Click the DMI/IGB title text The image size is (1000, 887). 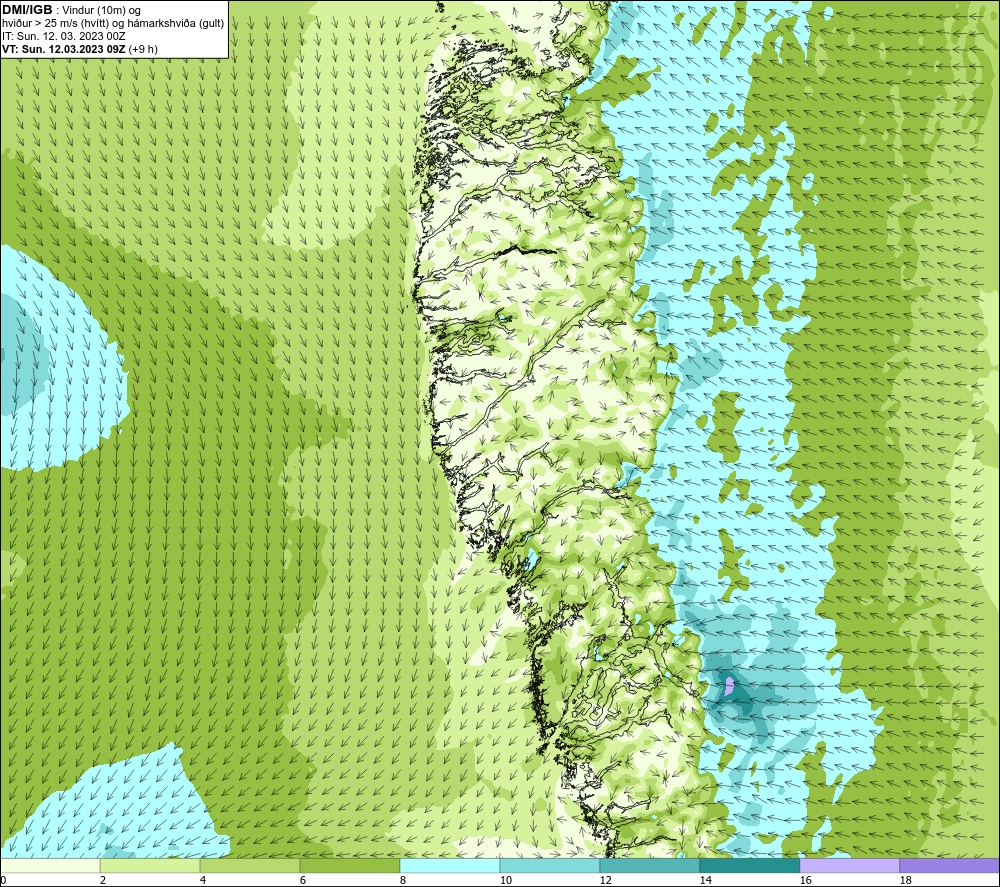point(27,10)
